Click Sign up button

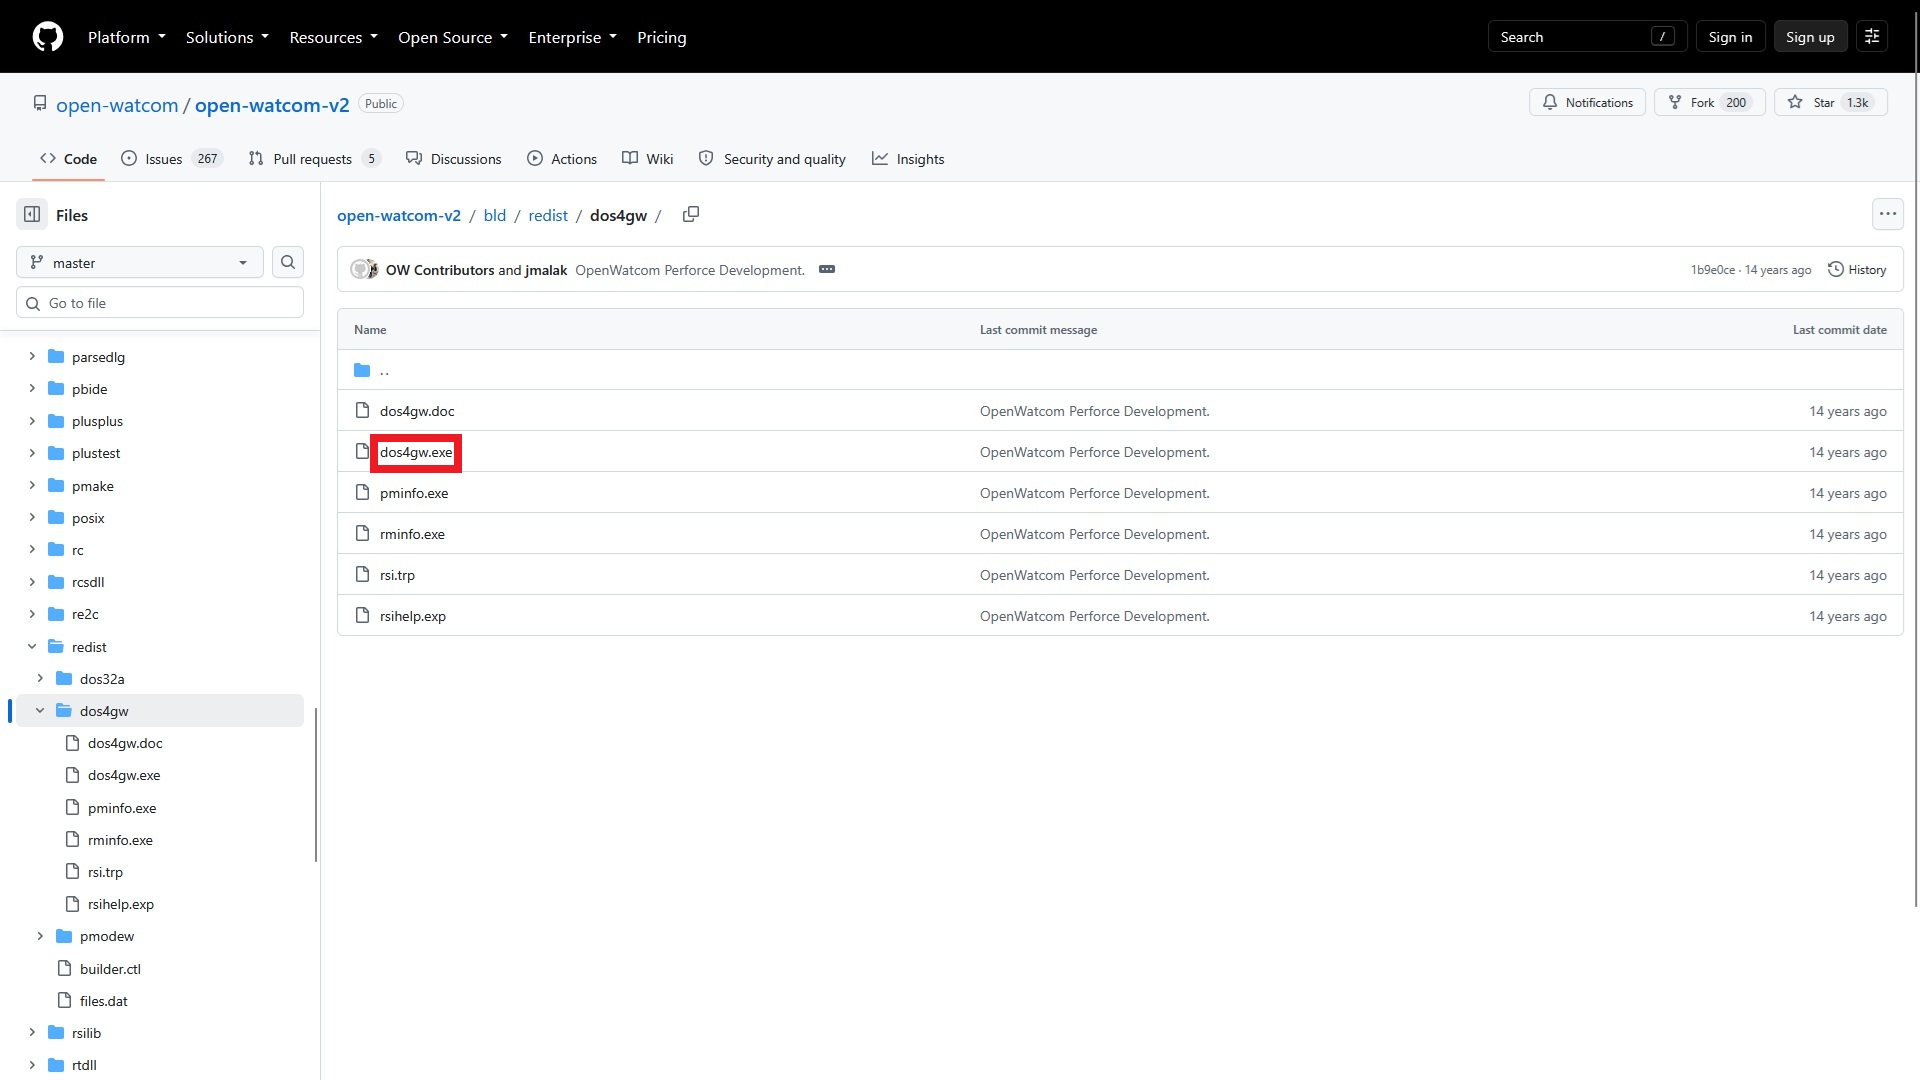(1810, 37)
